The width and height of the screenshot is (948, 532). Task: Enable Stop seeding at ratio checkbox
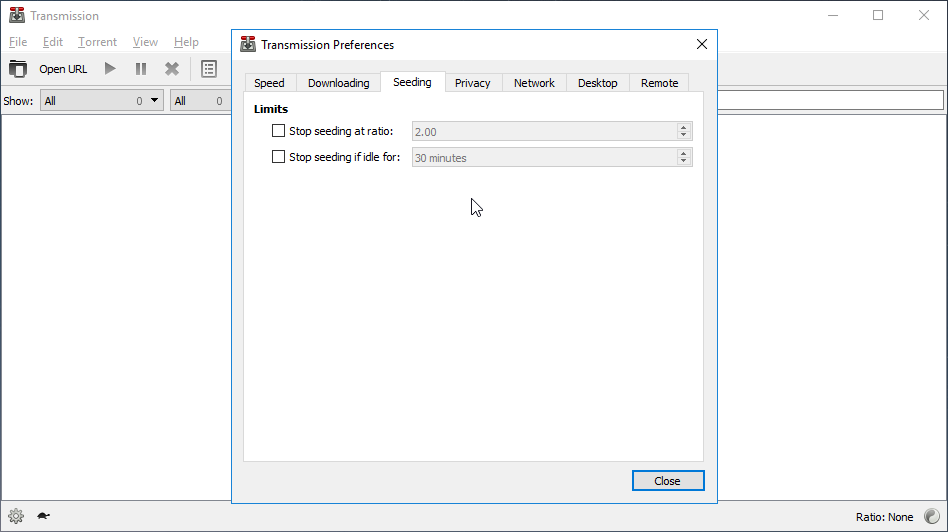click(278, 131)
